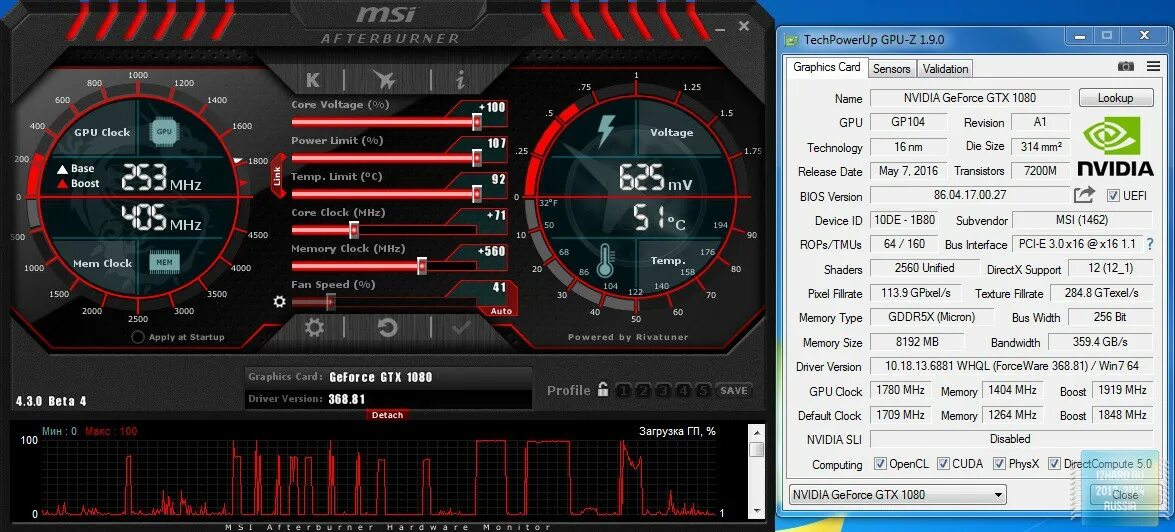Click the fan speed gear icon

tap(280, 301)
